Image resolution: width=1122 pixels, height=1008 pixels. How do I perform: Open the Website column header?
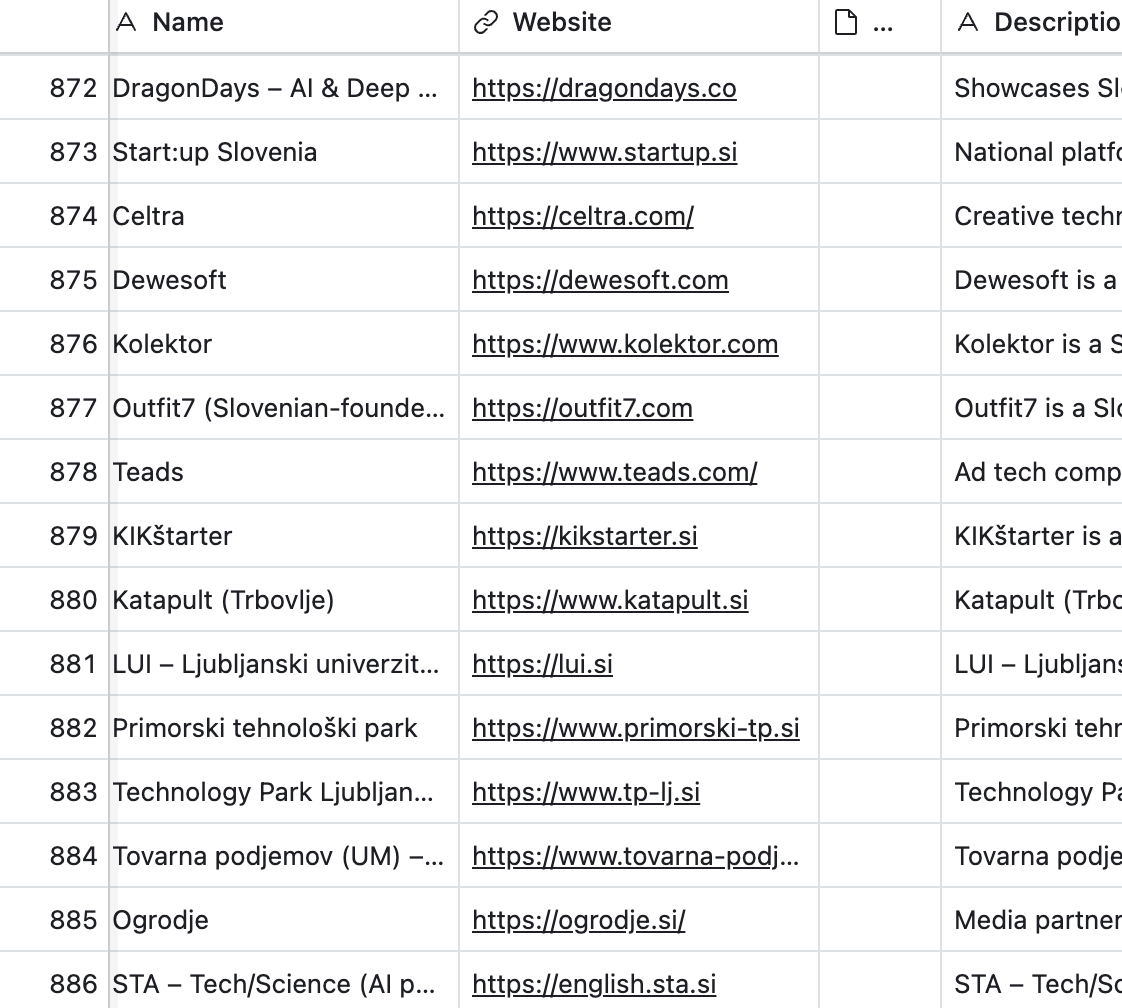click(x=639, y=26)
